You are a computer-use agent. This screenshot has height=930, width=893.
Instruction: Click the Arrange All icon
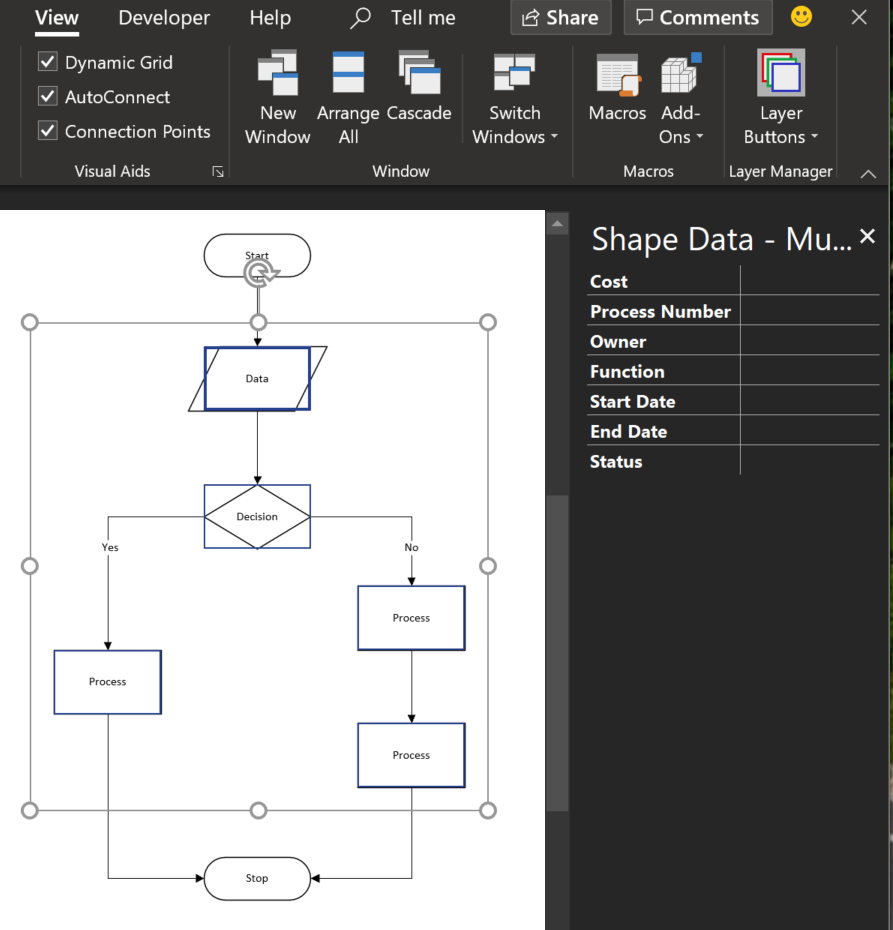348,74
